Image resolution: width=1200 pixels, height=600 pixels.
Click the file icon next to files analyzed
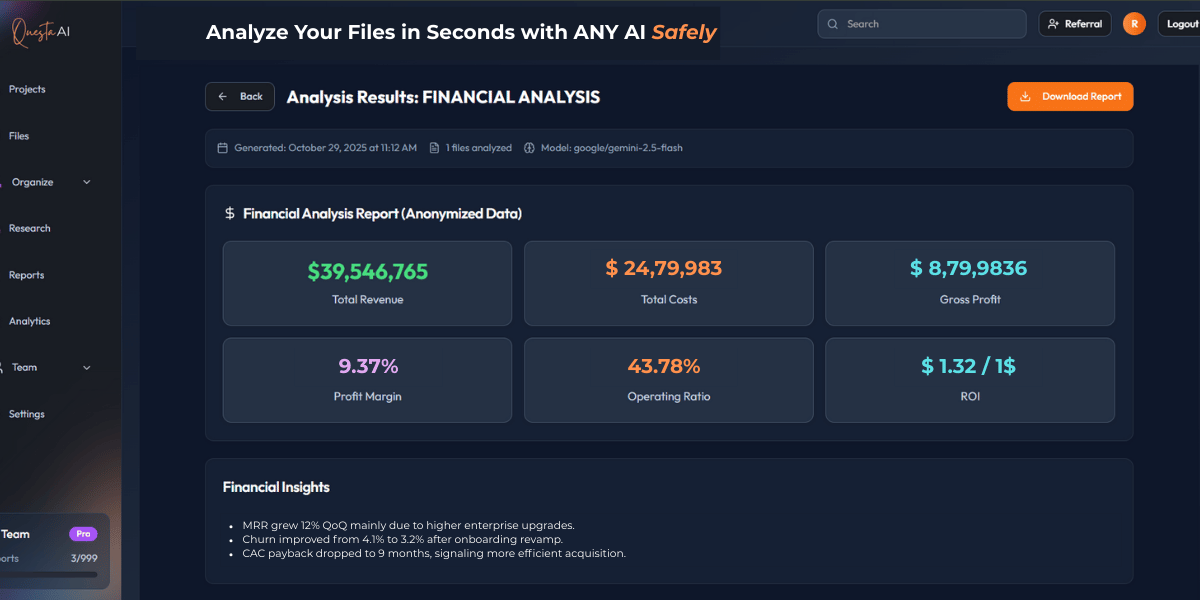point(434,148)
